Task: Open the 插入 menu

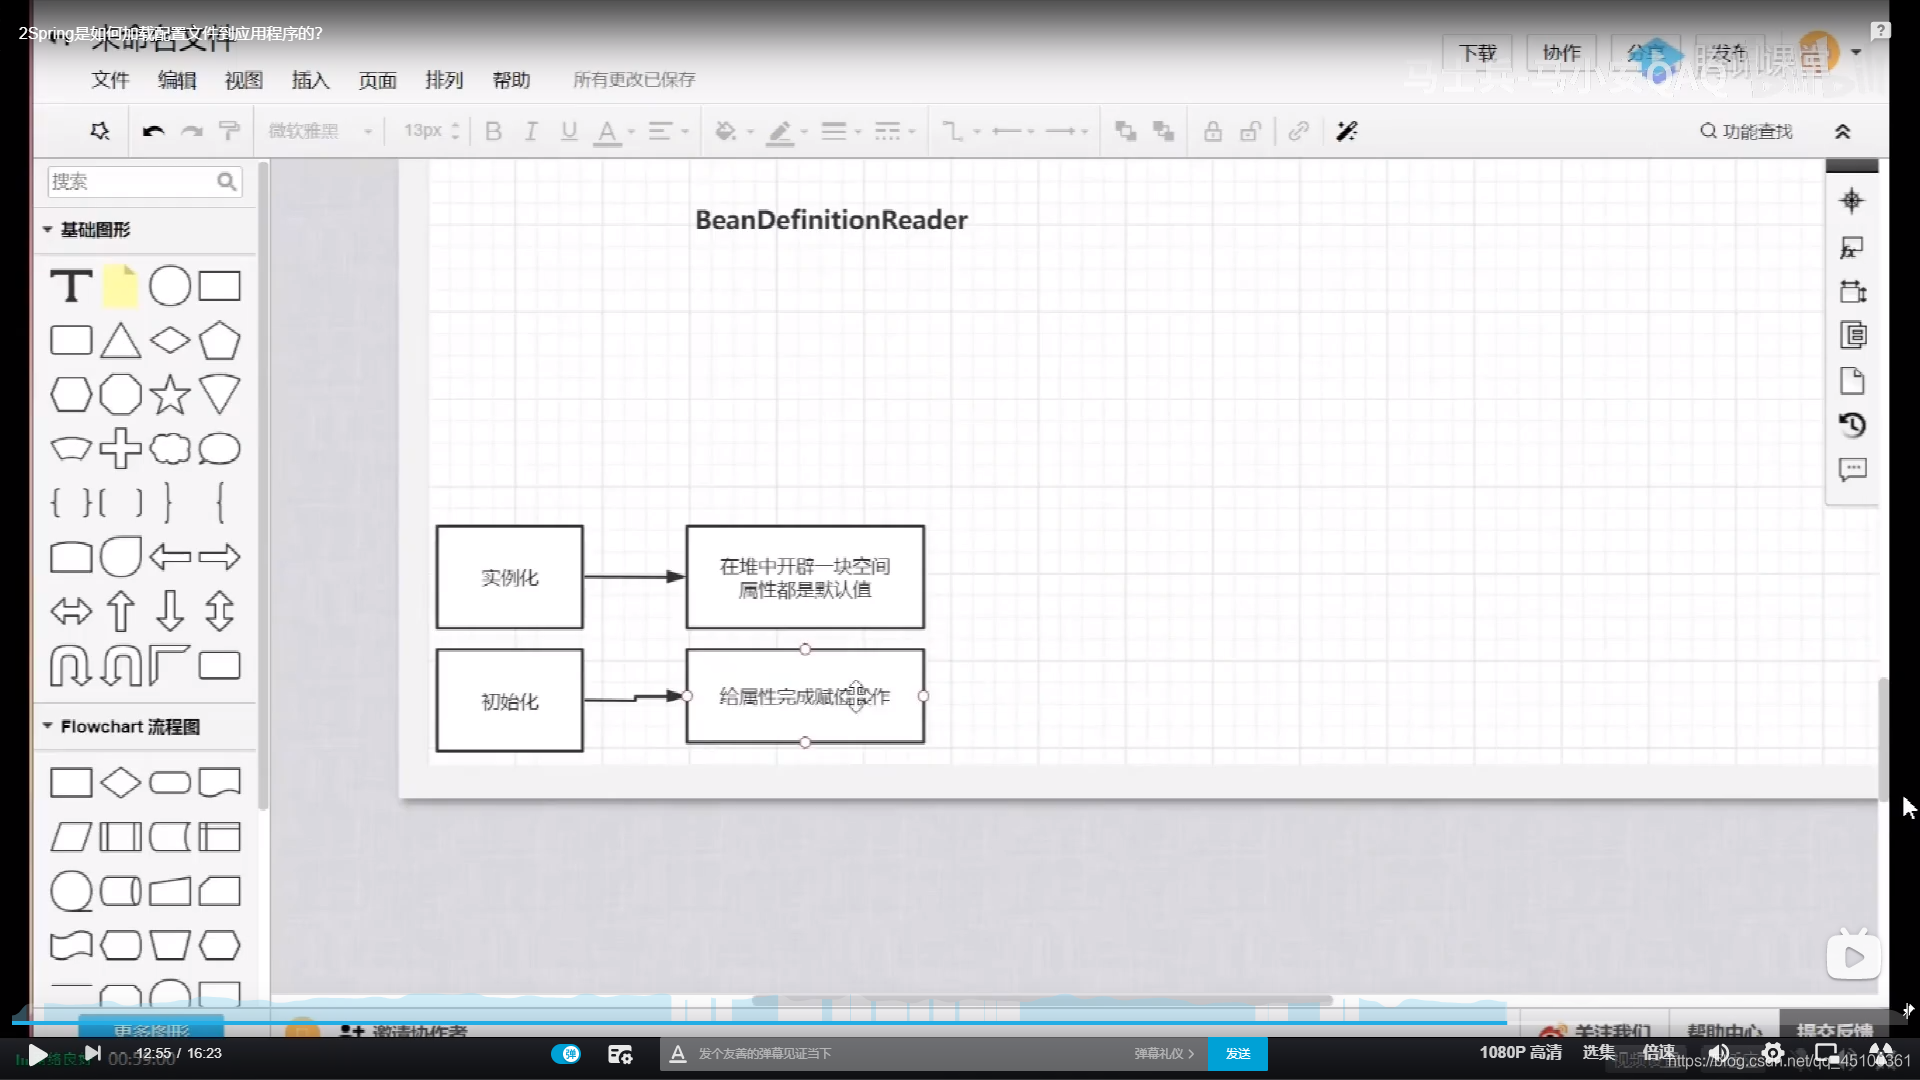Action: (311, 80)
